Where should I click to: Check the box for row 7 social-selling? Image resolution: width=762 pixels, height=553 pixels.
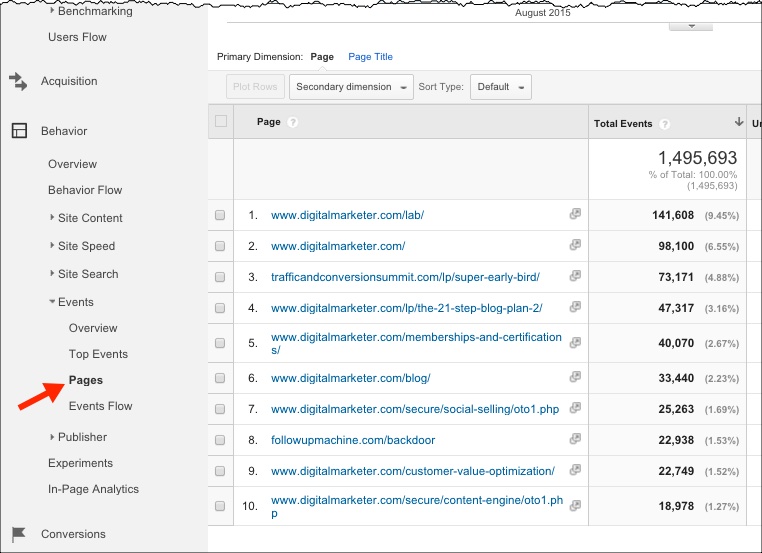click(x=220, y=409)
